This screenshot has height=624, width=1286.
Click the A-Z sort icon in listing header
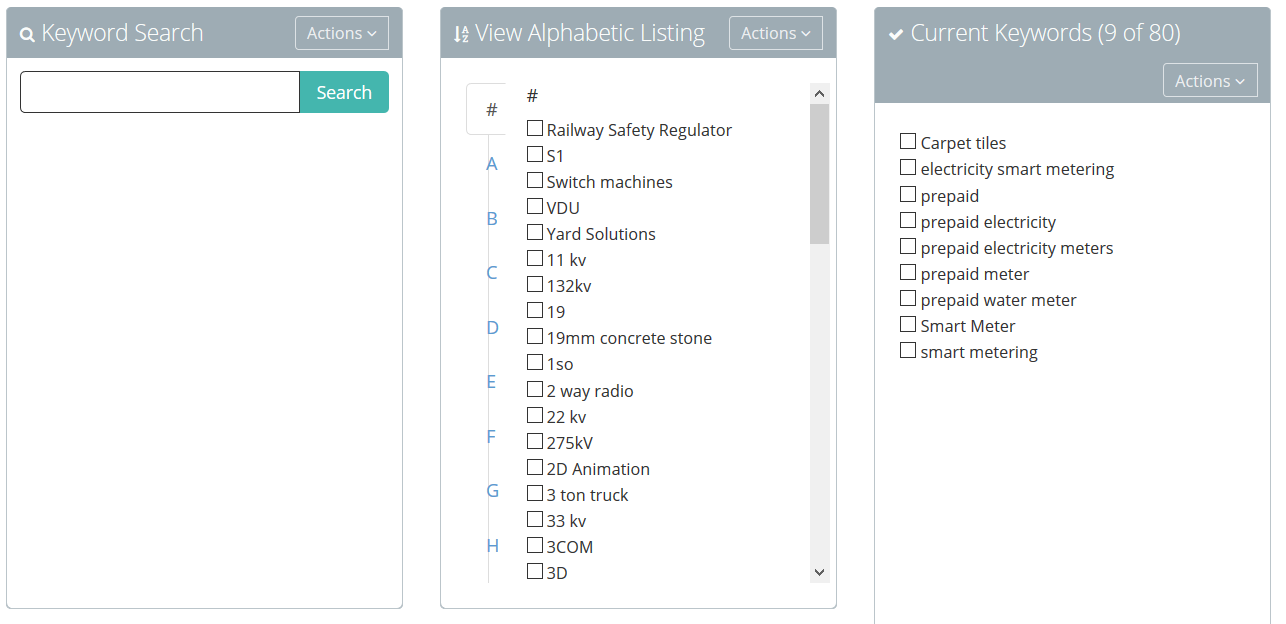[461, 34]
